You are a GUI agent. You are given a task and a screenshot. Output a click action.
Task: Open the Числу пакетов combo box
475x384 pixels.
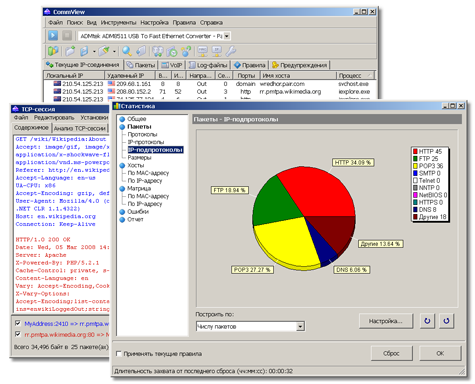point(250,326)
